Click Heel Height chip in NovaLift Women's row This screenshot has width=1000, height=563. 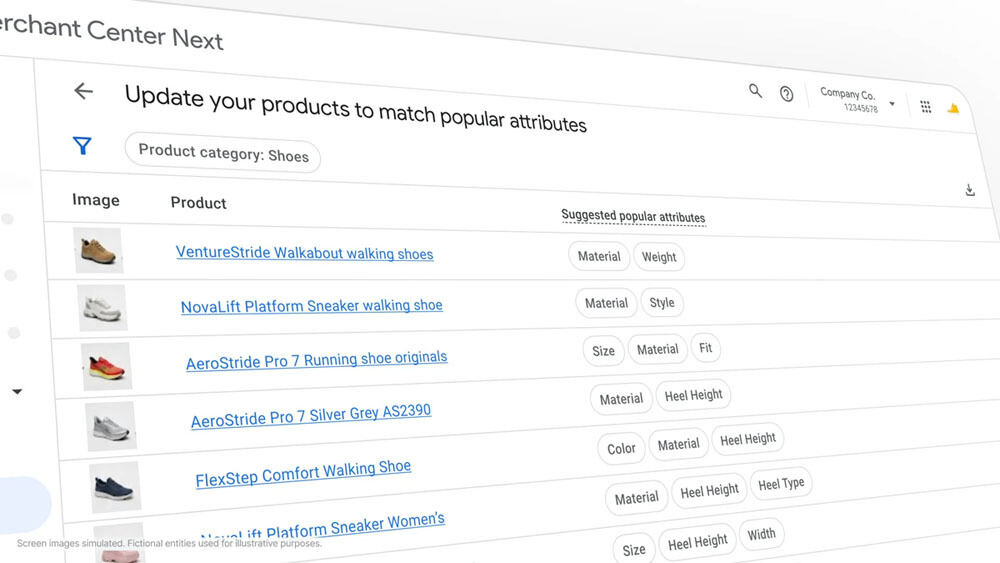tap(709, 492)
